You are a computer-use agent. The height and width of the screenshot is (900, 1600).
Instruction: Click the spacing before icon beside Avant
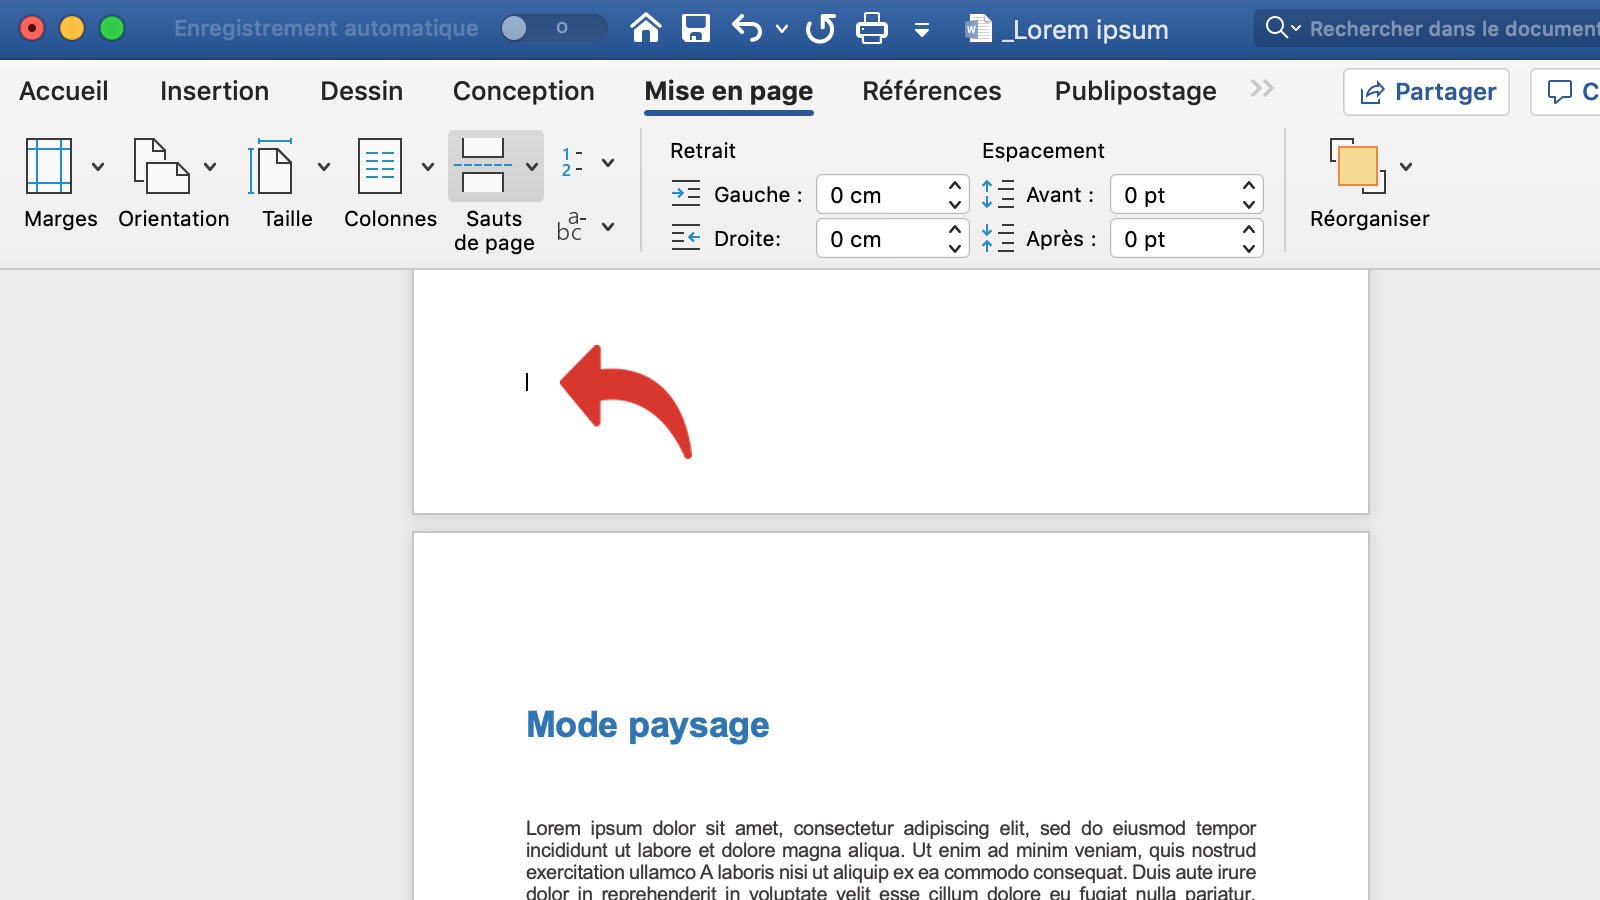click(x=997, y=194)
